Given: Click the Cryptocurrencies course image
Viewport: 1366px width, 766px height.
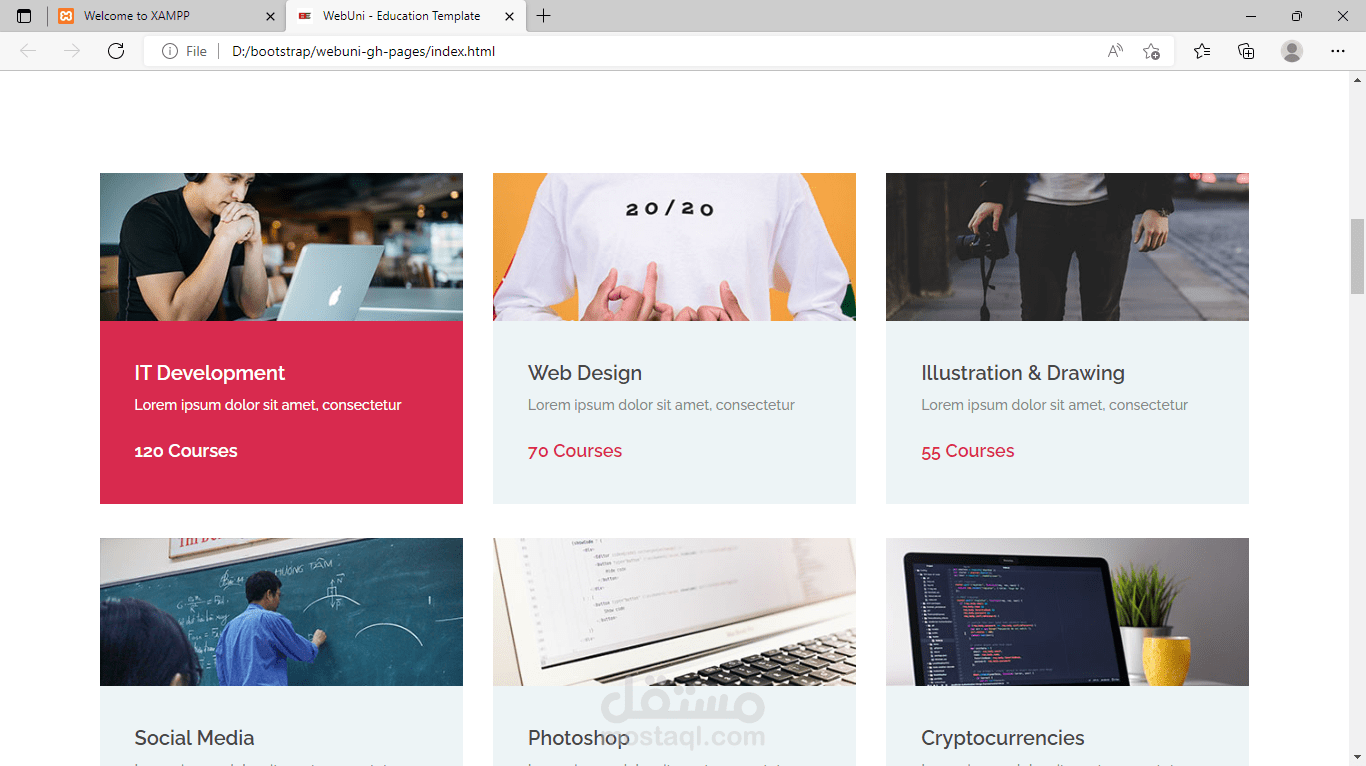Looking at the screenshot, I should point(1067,612).
